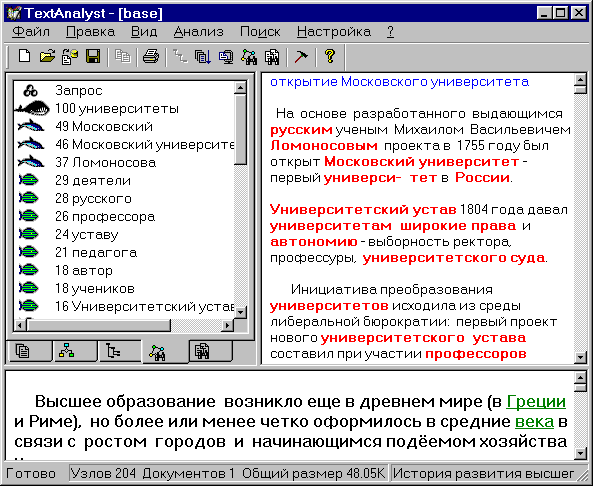Click bottom text pane scroll up arrow
Screen dimensions: 593x486
(580, 378)
